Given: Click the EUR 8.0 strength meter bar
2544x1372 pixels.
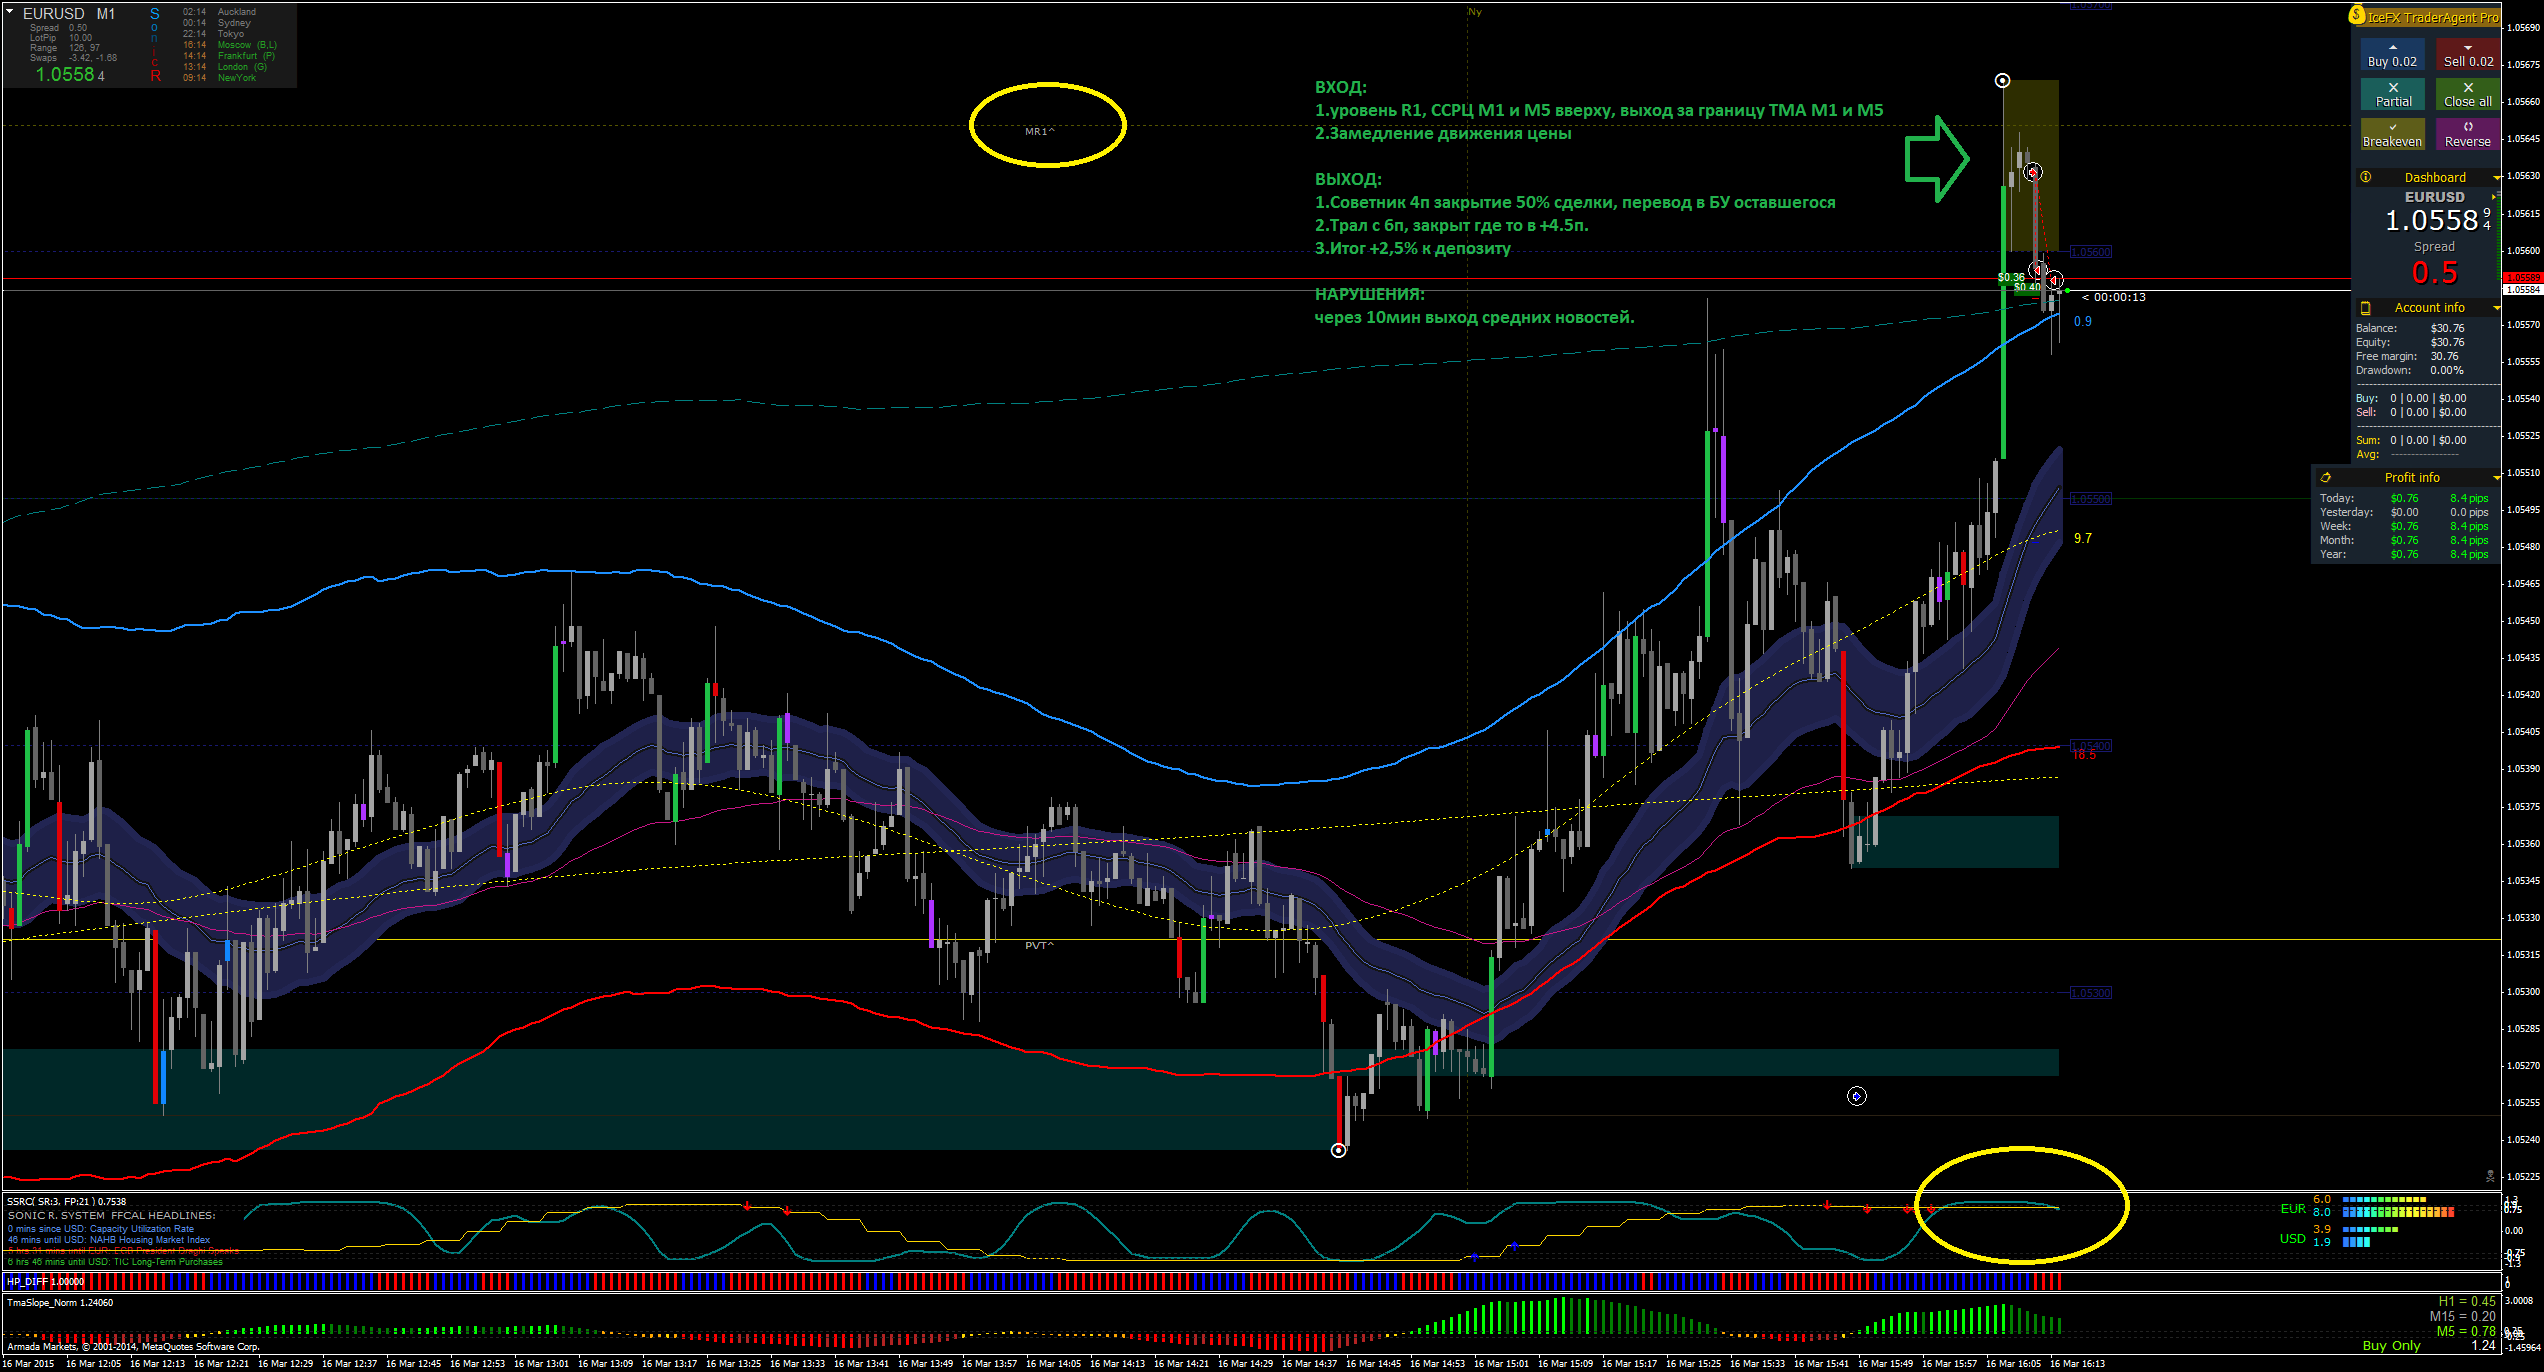Looking at the screenshot, I should pos(2398,1212).
